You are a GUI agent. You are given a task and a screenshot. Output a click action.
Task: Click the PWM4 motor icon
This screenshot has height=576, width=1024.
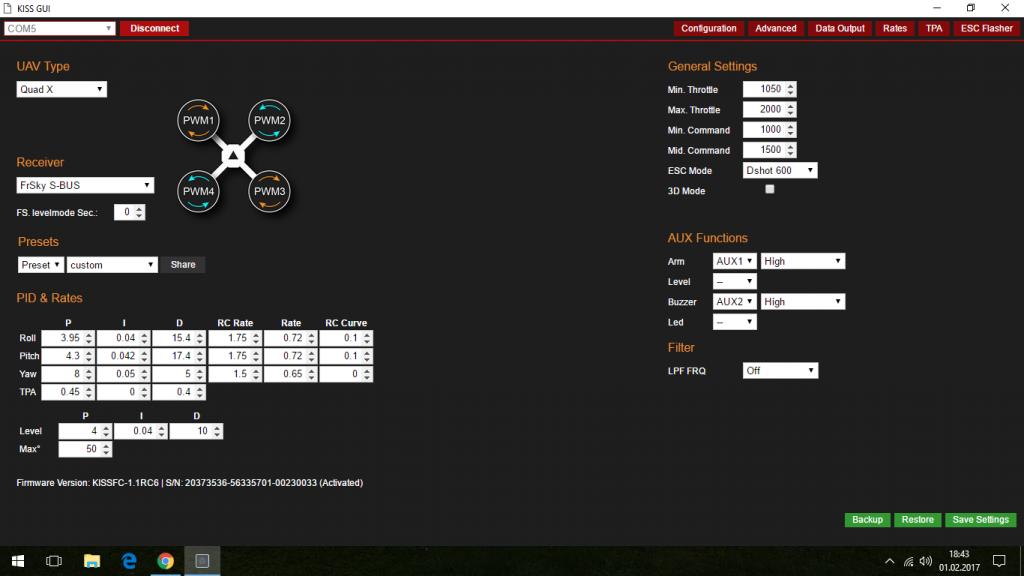pyautogui.click(x=198, y=191)
